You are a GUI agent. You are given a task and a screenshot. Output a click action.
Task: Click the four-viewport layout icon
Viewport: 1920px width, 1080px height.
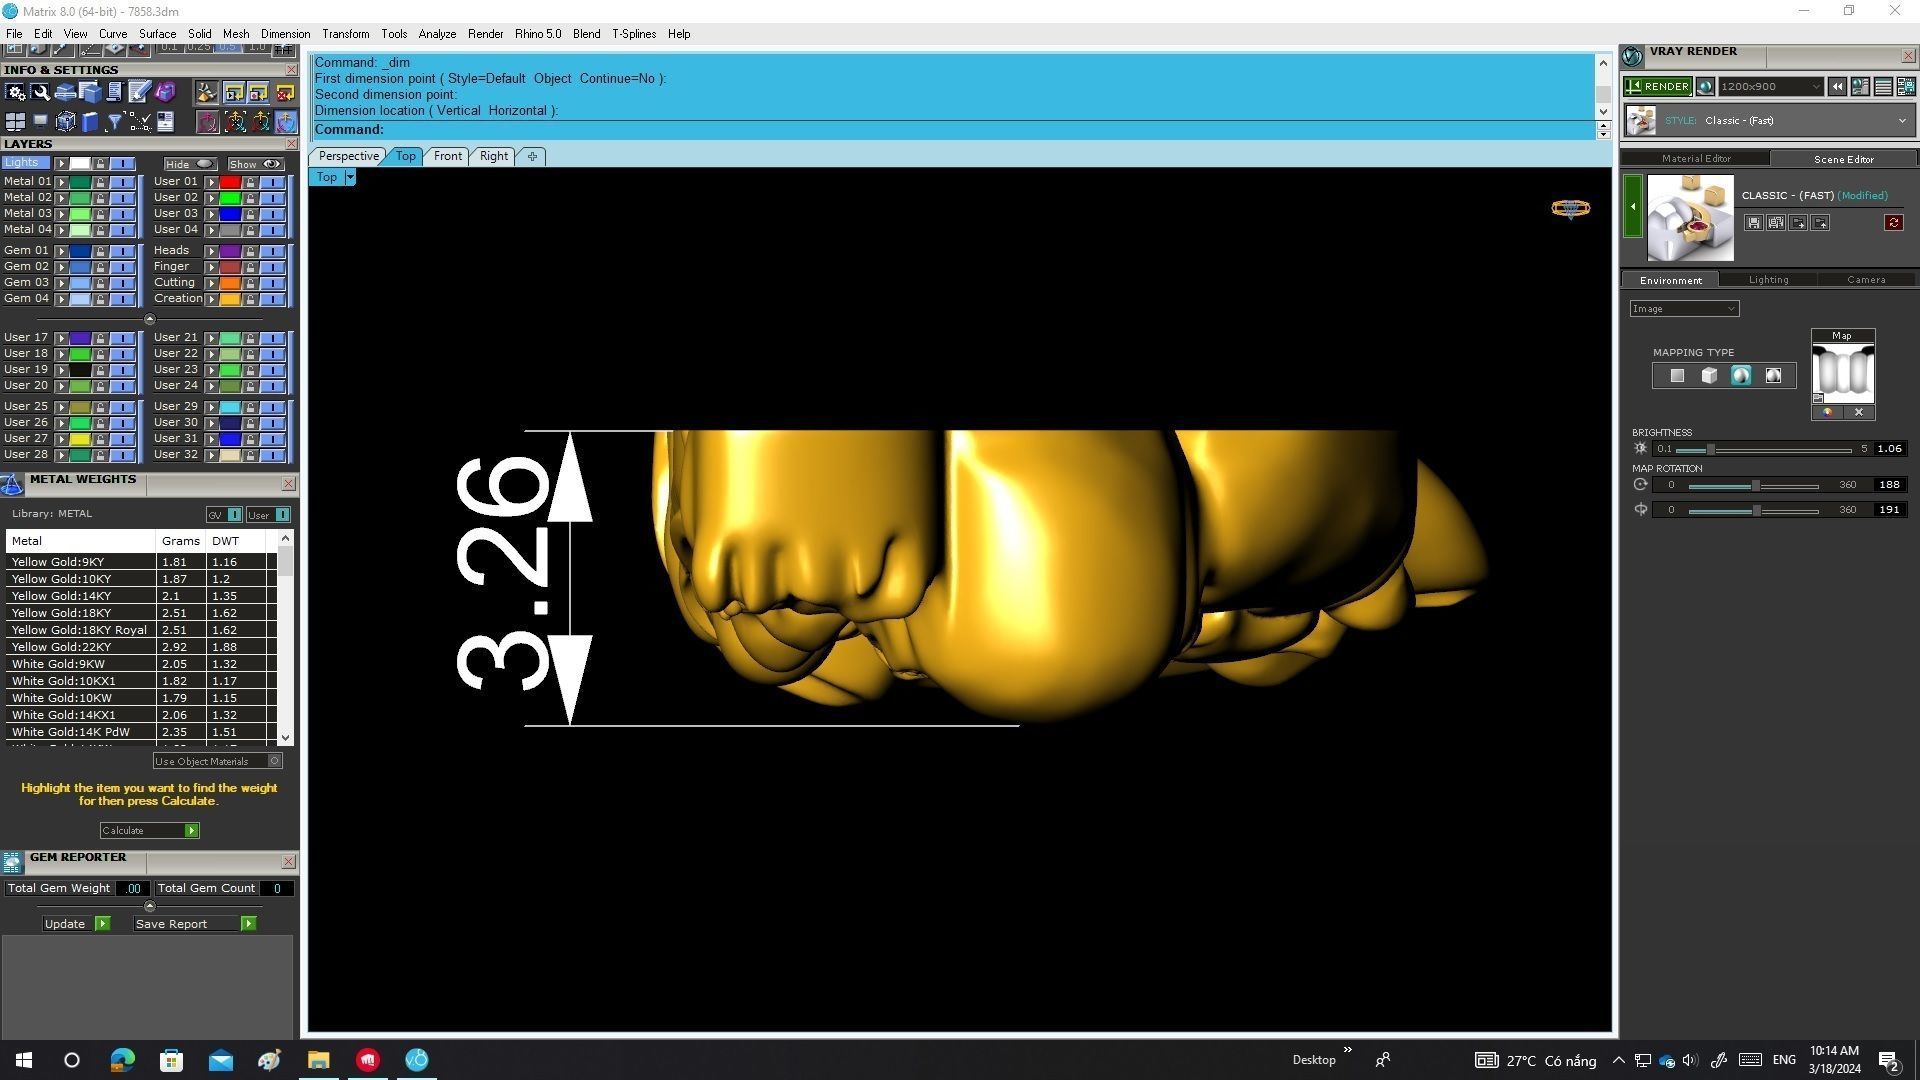tap(15, 122)
